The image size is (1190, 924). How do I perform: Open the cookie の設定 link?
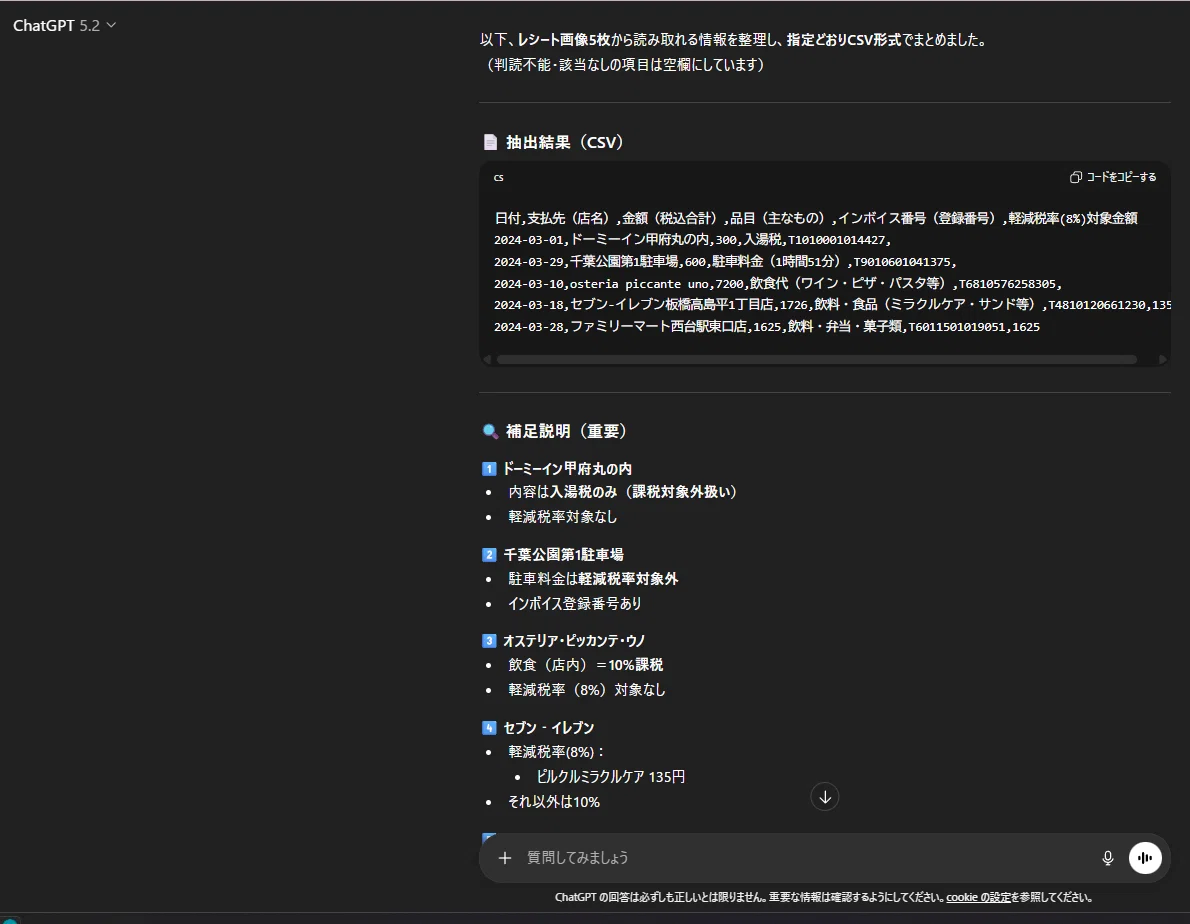[x=978, y=897]
